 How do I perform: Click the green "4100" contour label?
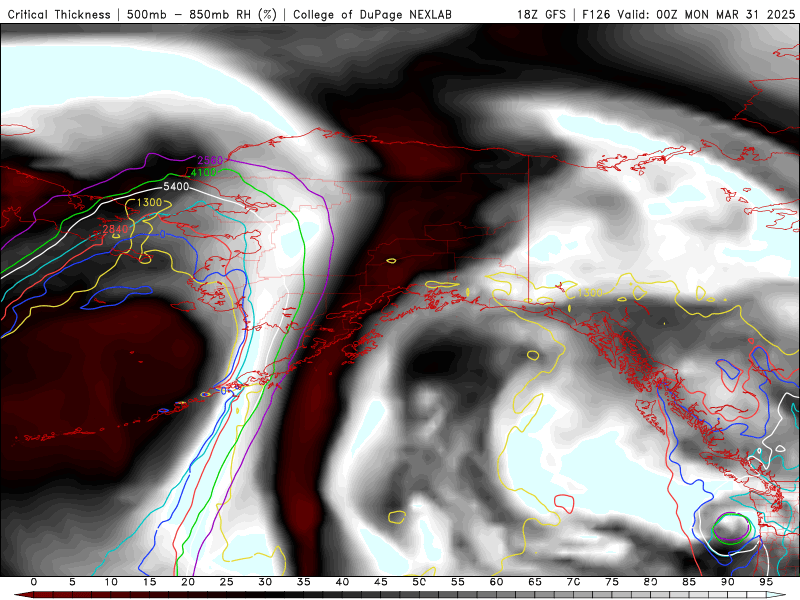(203, 172)
